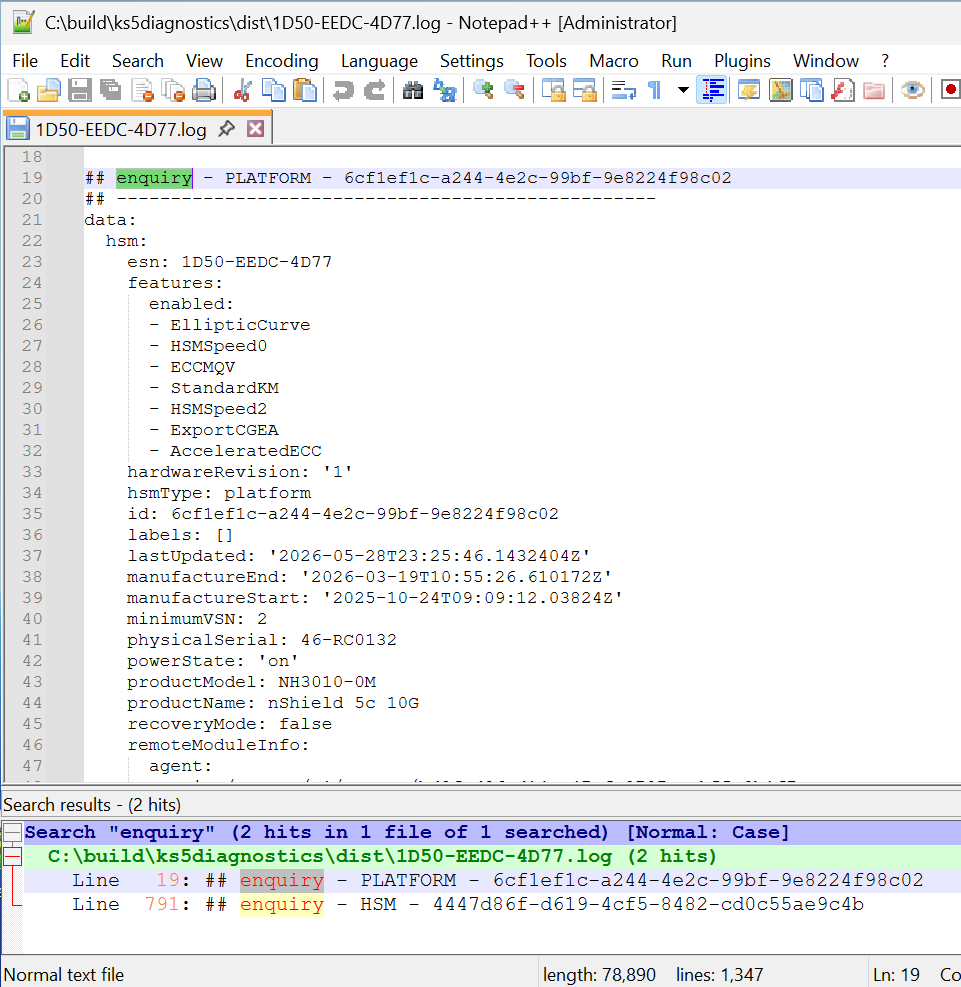Click the esn value 1D50-EEDC-4D77

(x=257, y=262)
